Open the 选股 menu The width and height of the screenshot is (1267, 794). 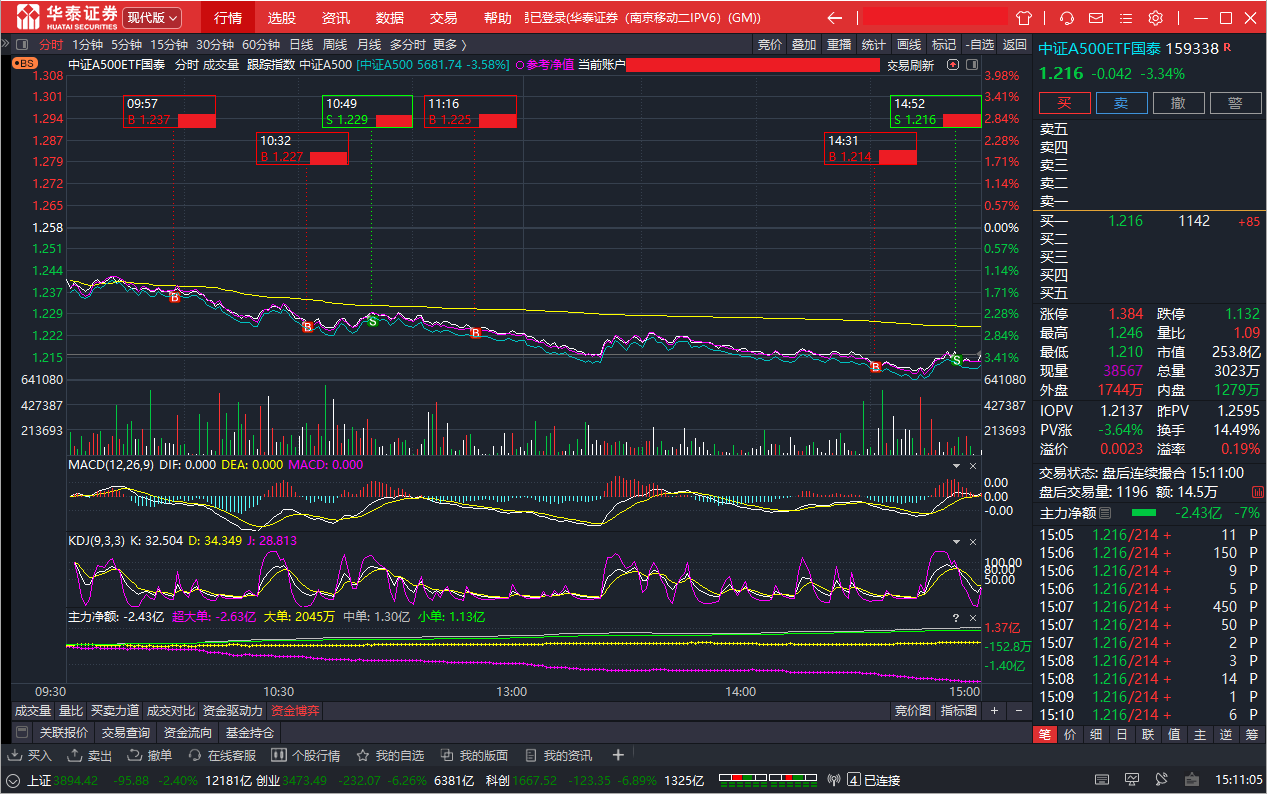(282, 18)
